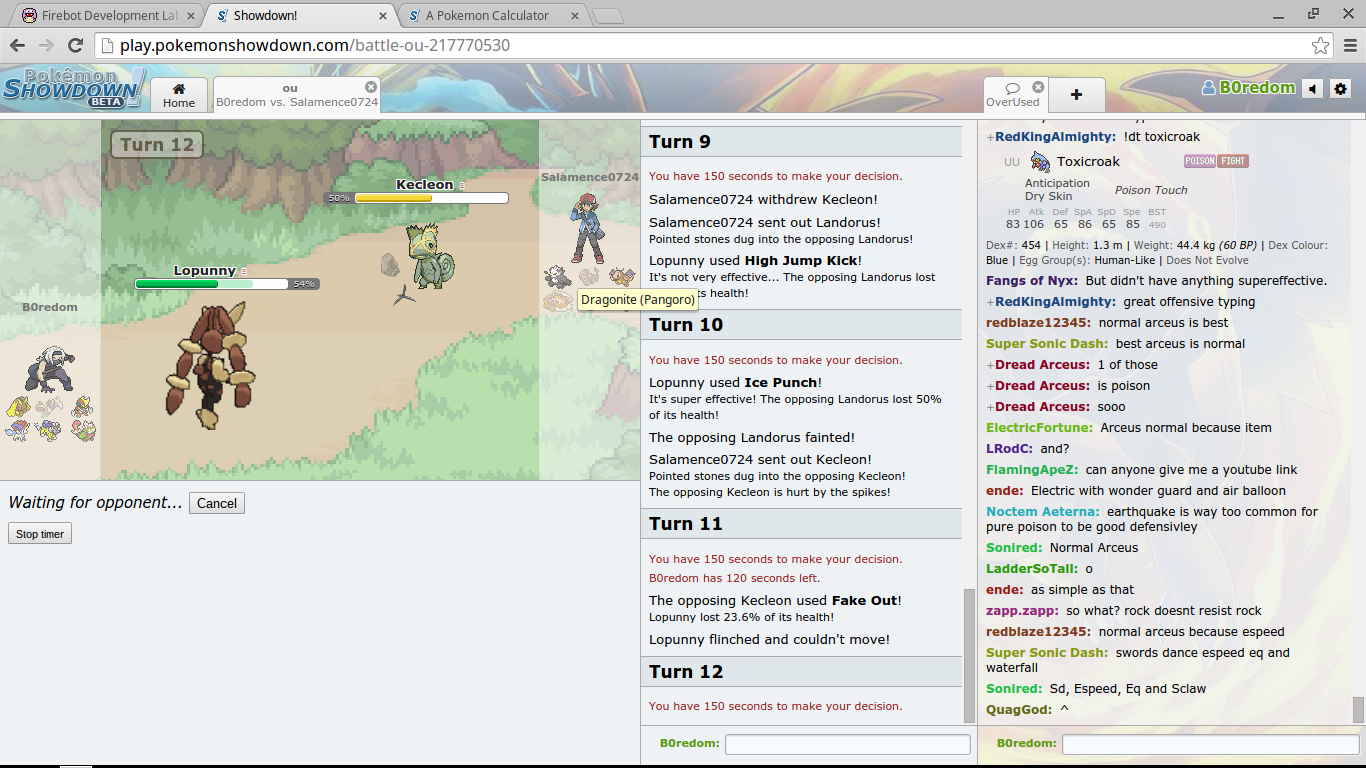Cancel the pending move decision
Image resolution: width=1366 pixels, height=768 pixels.
[x=217, y=503]
